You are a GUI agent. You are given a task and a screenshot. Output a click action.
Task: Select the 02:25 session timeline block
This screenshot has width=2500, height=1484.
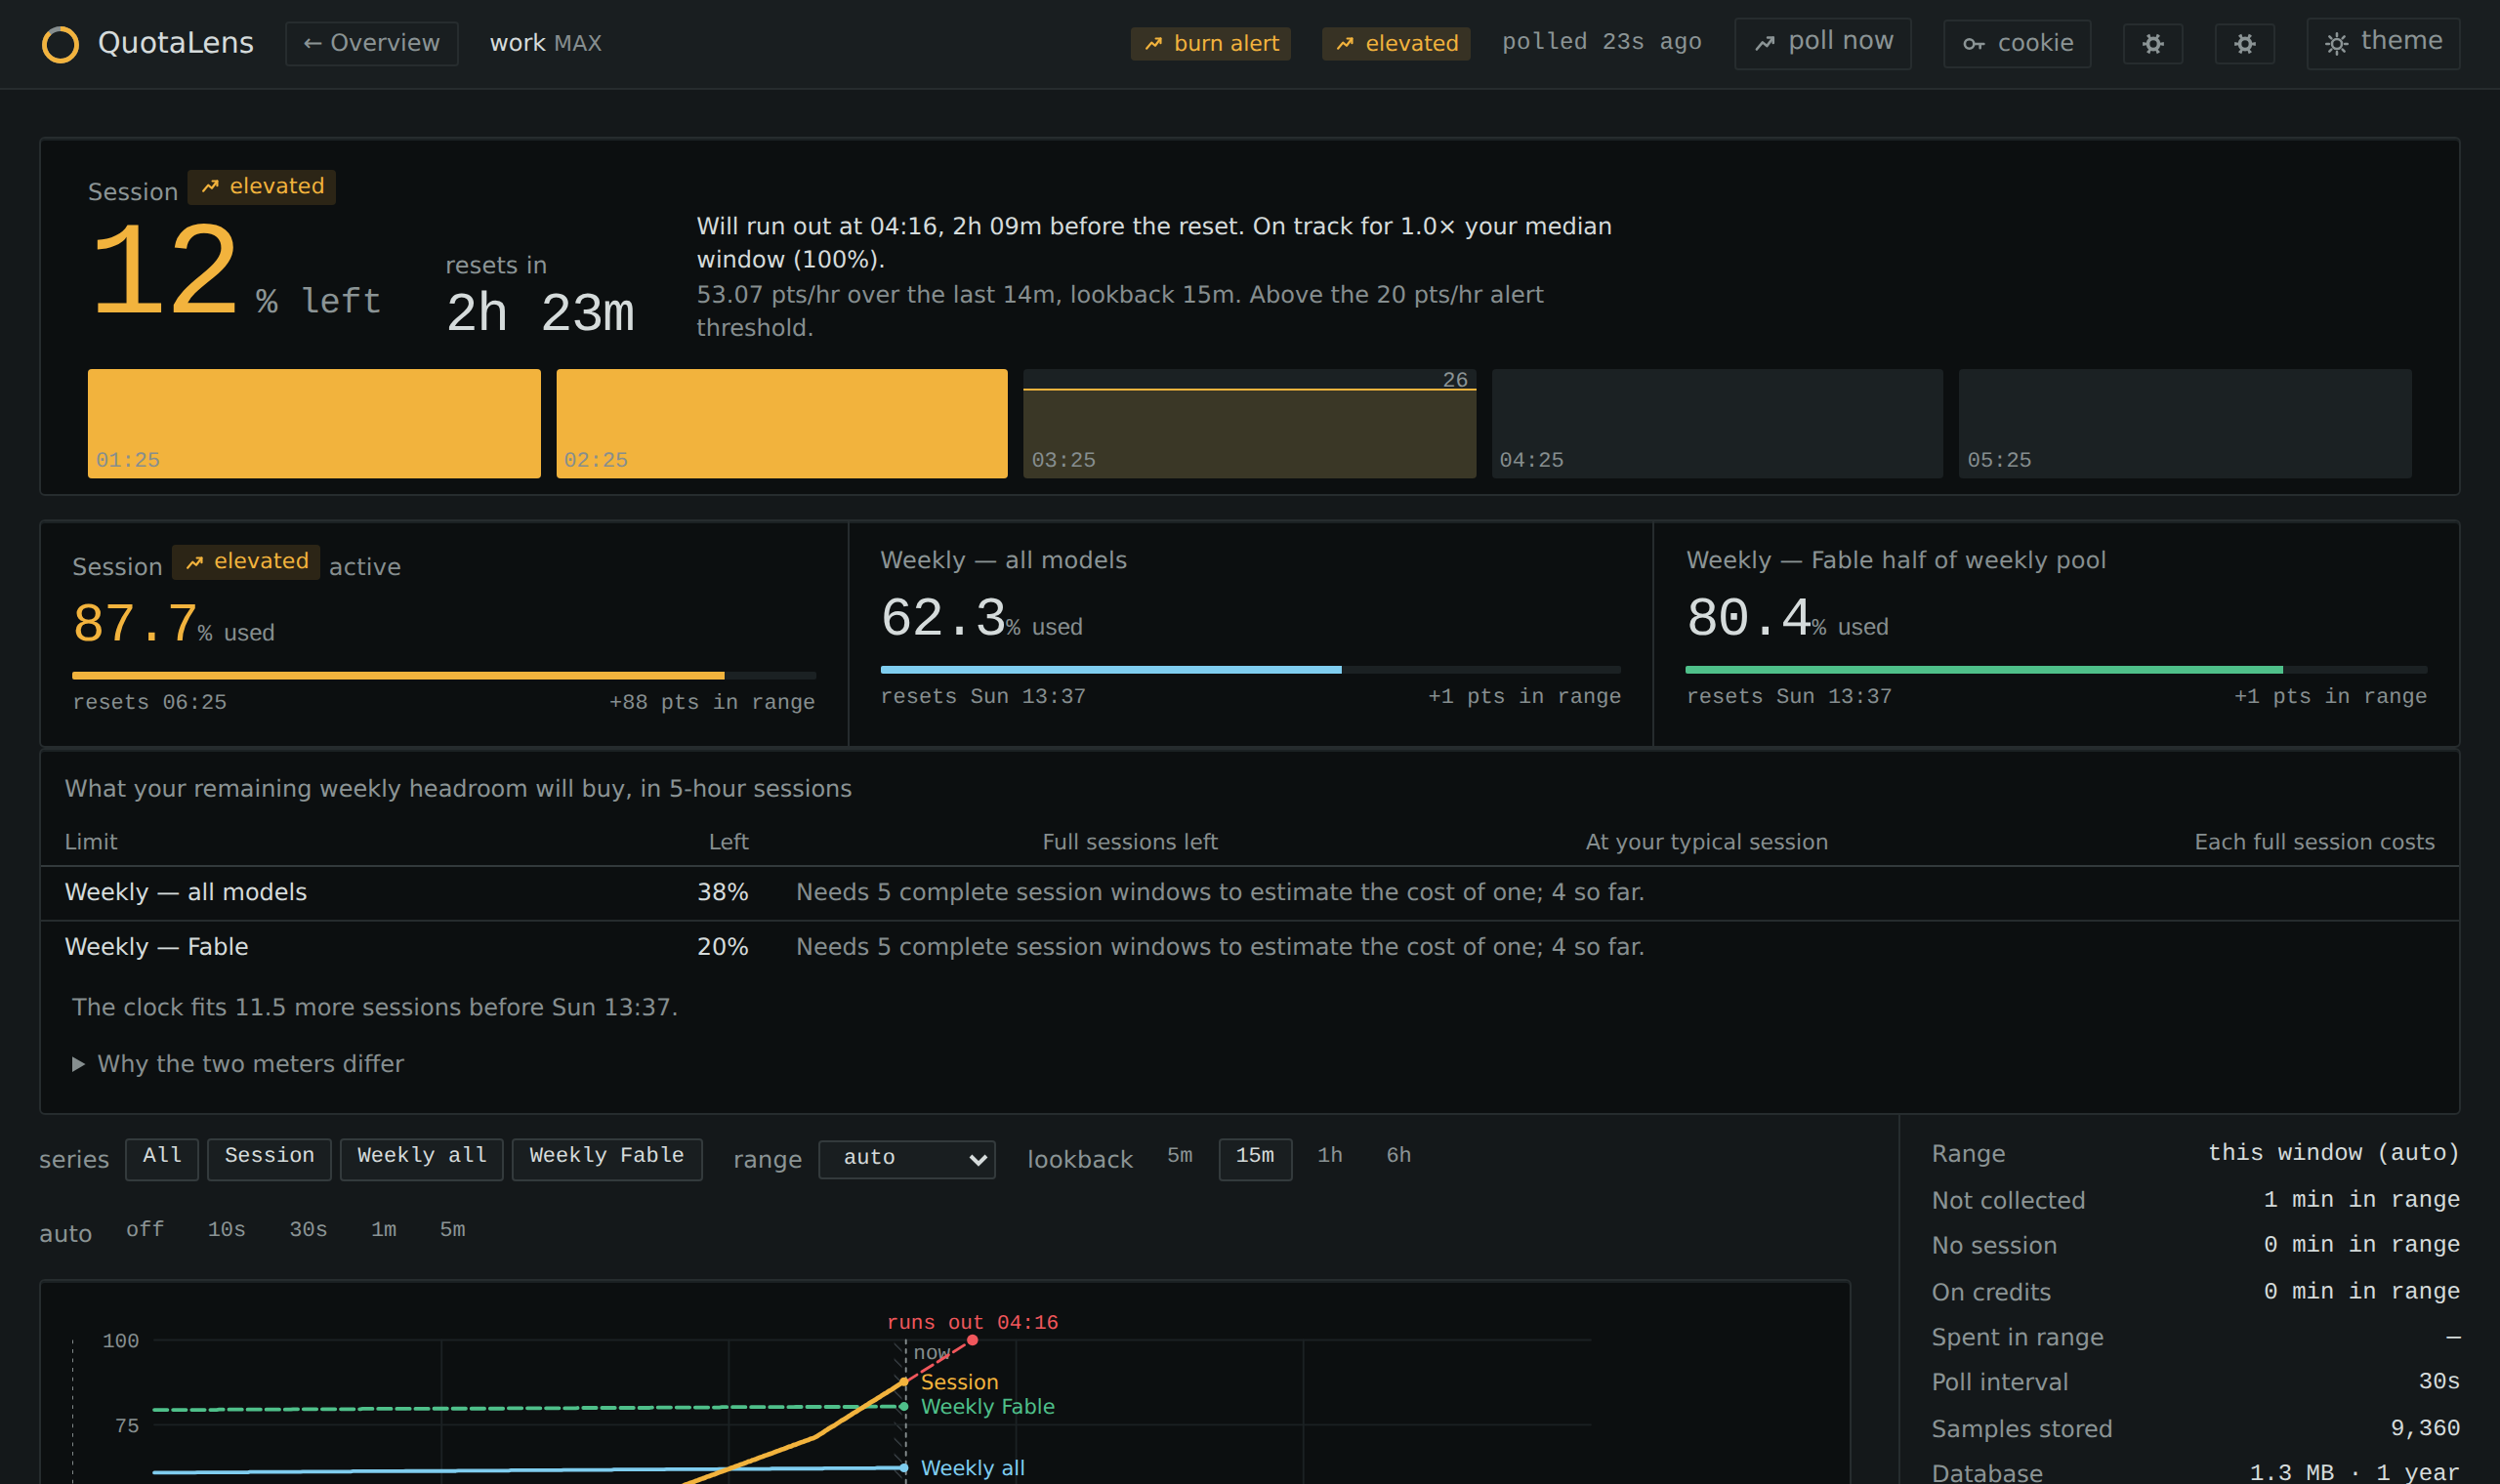(x=782, y=423)
